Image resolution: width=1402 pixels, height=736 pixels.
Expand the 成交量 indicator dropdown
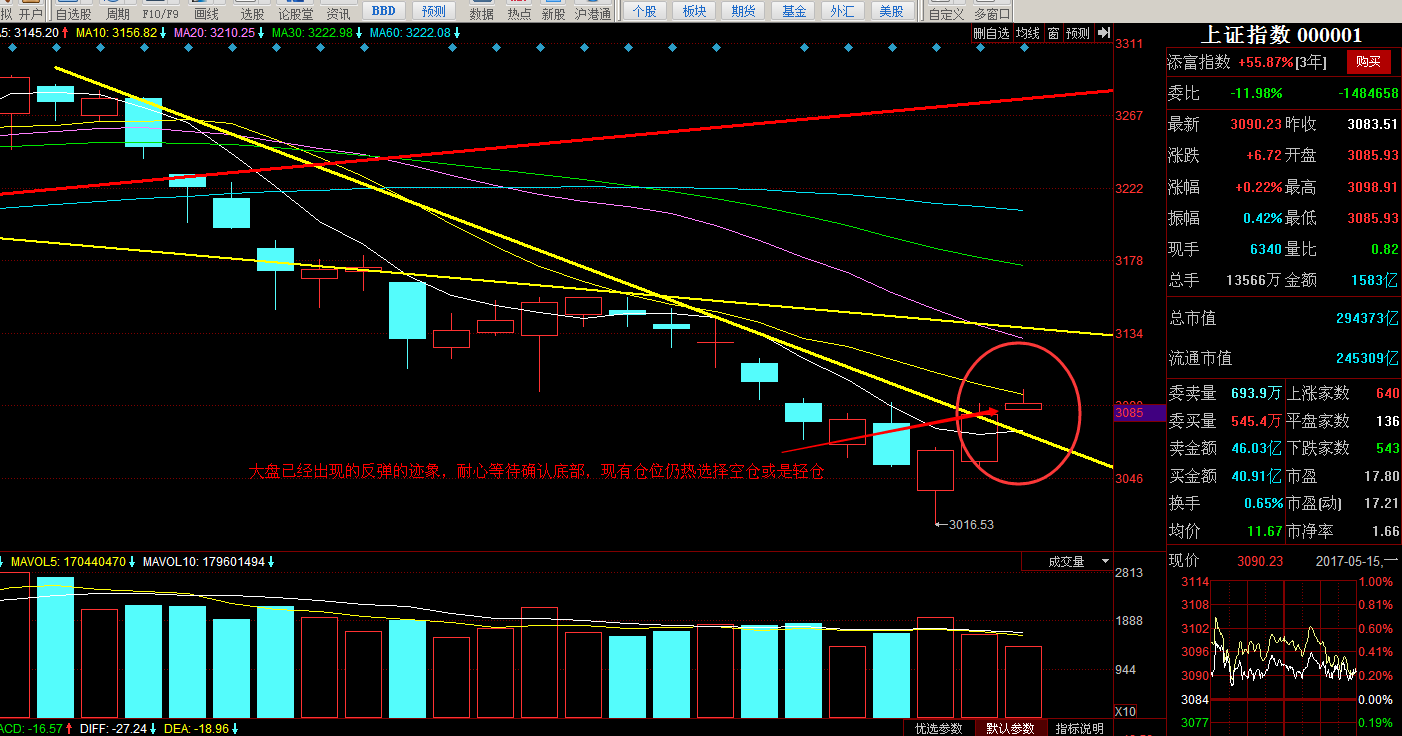pyautogui.click(x=1104, y=562)
